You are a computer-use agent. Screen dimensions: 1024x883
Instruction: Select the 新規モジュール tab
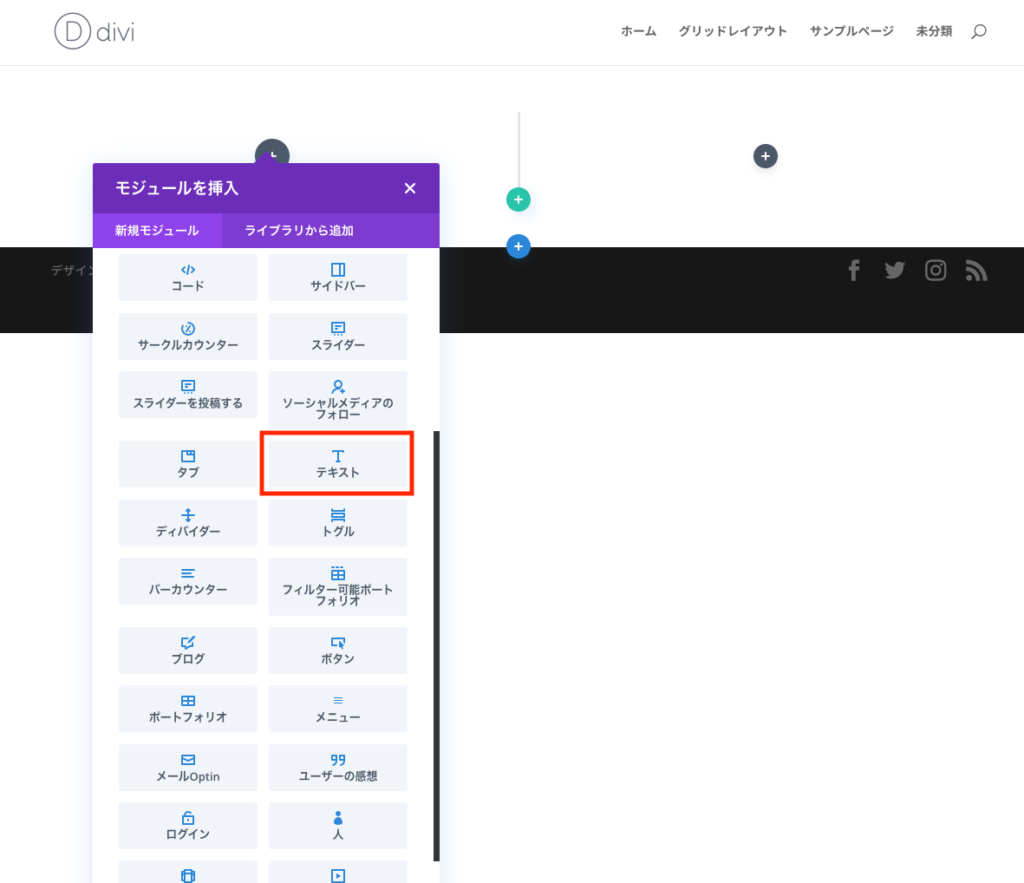tap(157, 230)
